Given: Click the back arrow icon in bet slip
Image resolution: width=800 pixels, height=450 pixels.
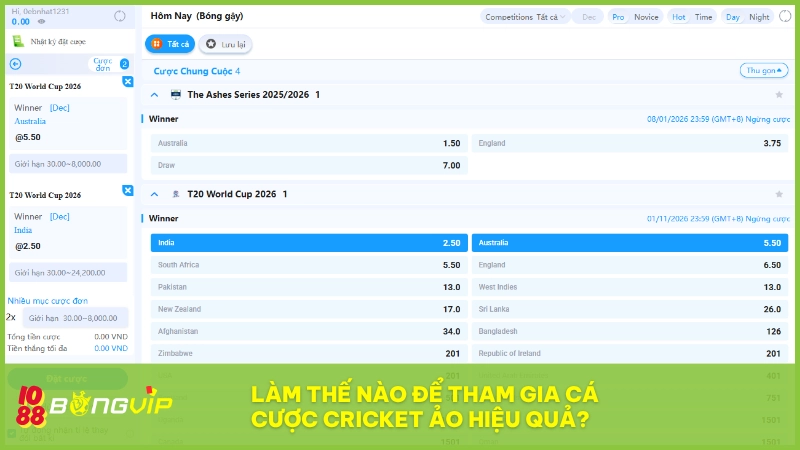Looking at the screenshot, I should (x=15, y=64).
